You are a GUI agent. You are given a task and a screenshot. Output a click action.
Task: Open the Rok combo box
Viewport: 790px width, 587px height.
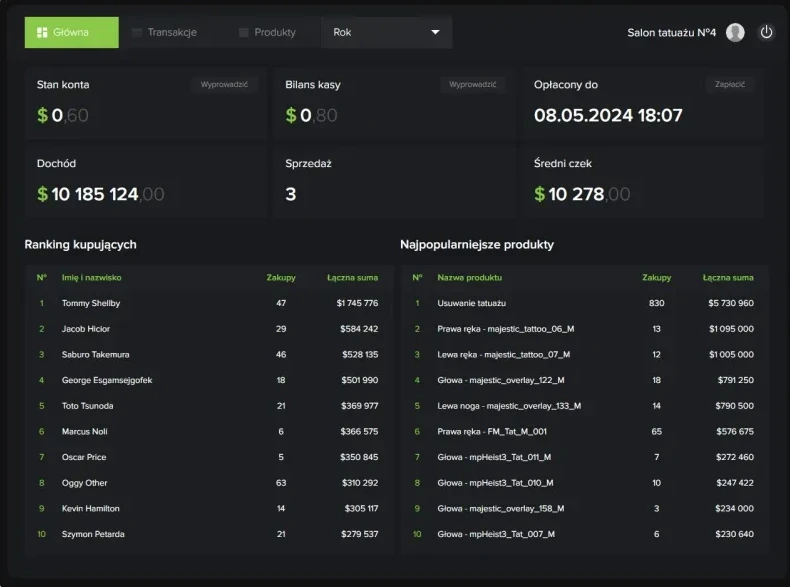click(x=386, y=32)
